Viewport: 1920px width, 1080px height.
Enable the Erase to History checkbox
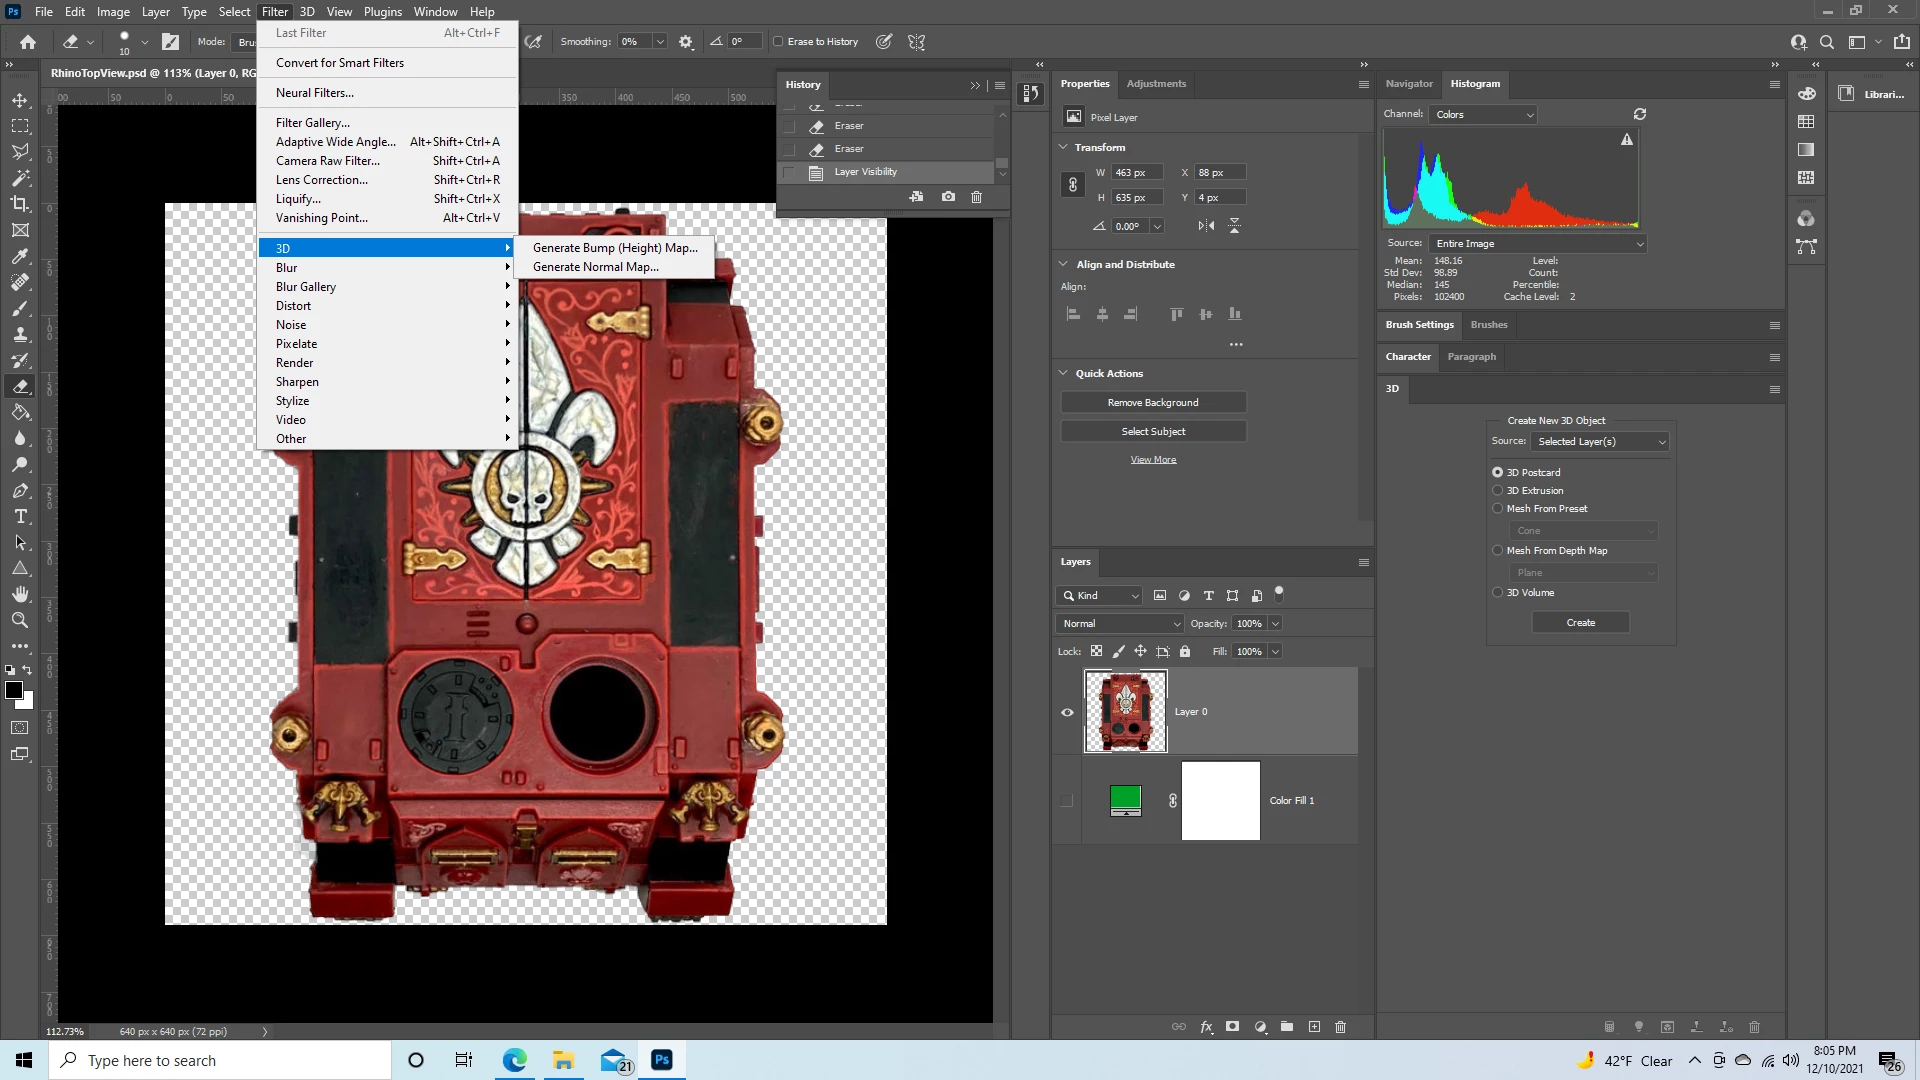pos(779,42)
